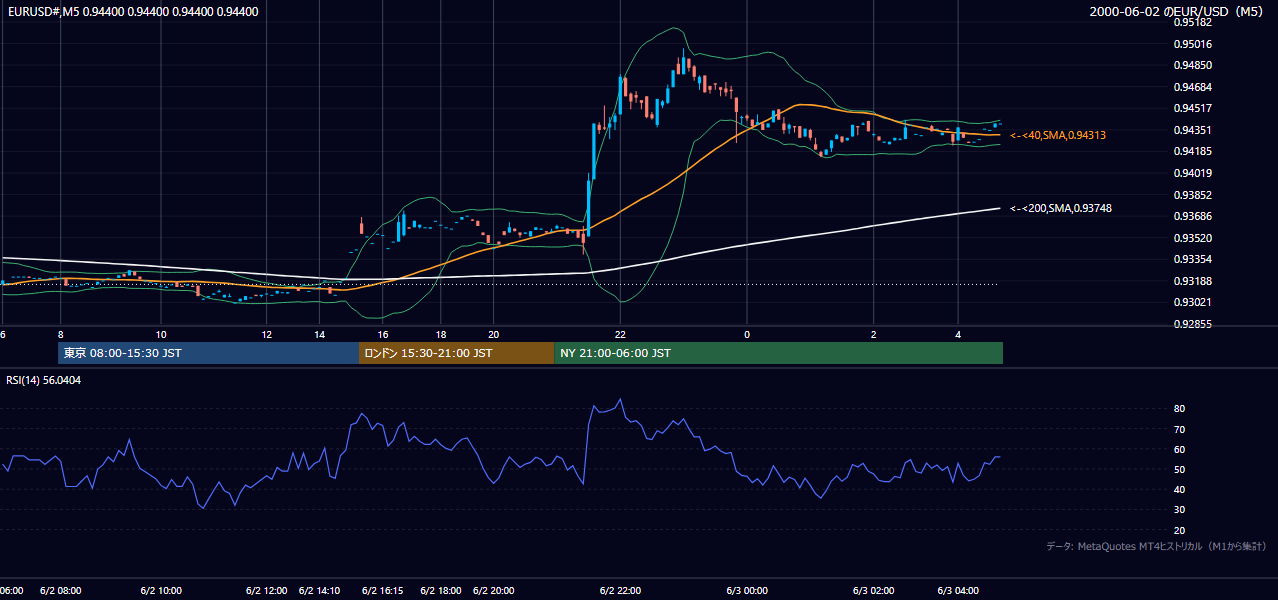Click hour 12 on the price chart time axis

(x=267, y=334)
